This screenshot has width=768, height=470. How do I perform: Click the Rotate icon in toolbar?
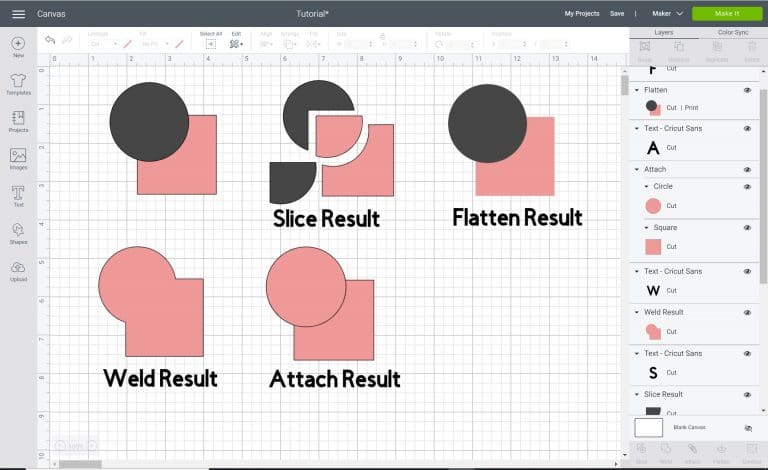(x=439, y=44)
